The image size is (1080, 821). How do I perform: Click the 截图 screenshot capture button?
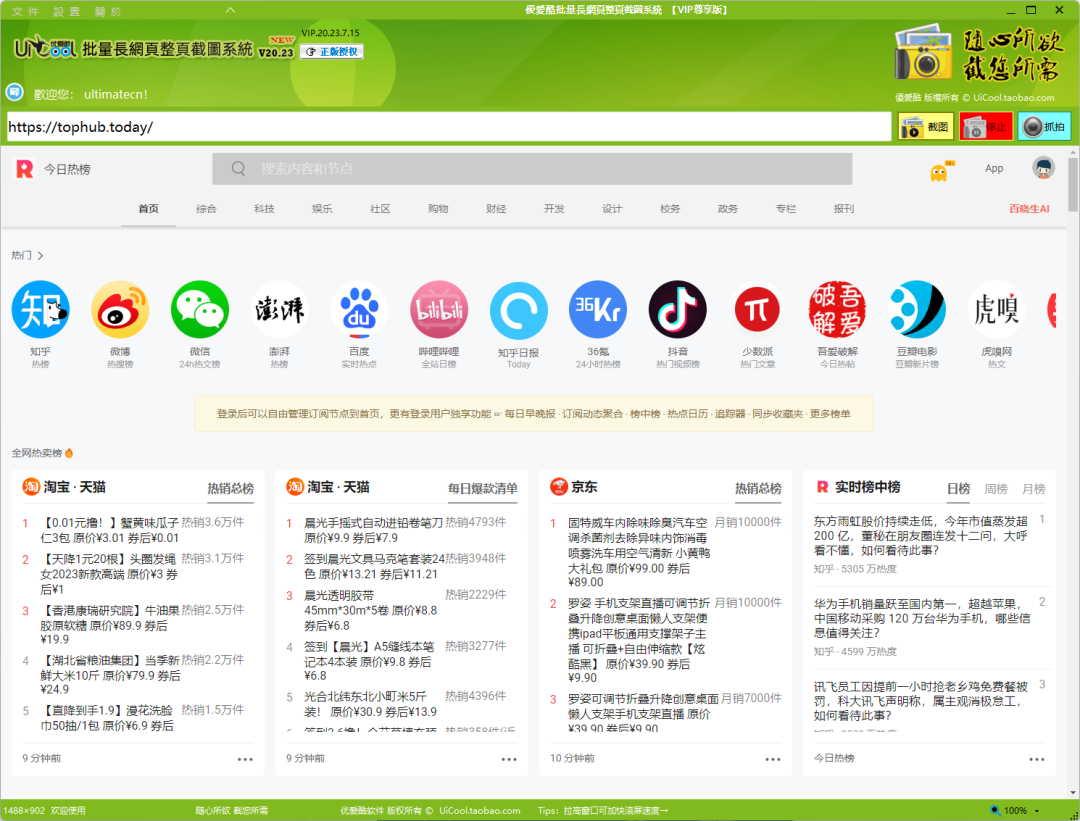925,127
